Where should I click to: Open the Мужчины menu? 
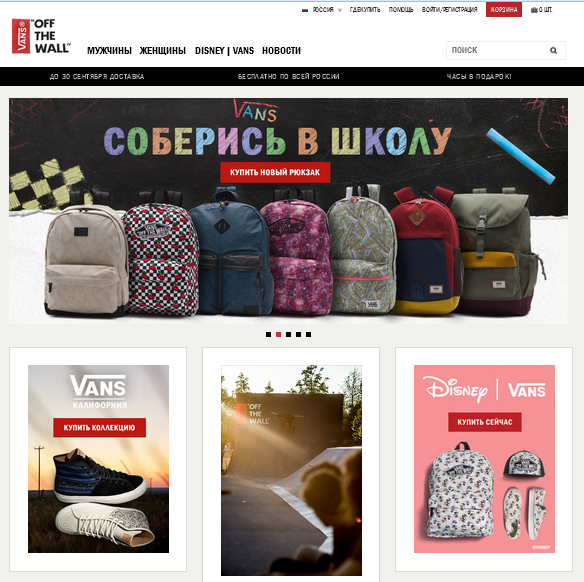(109, 51)
